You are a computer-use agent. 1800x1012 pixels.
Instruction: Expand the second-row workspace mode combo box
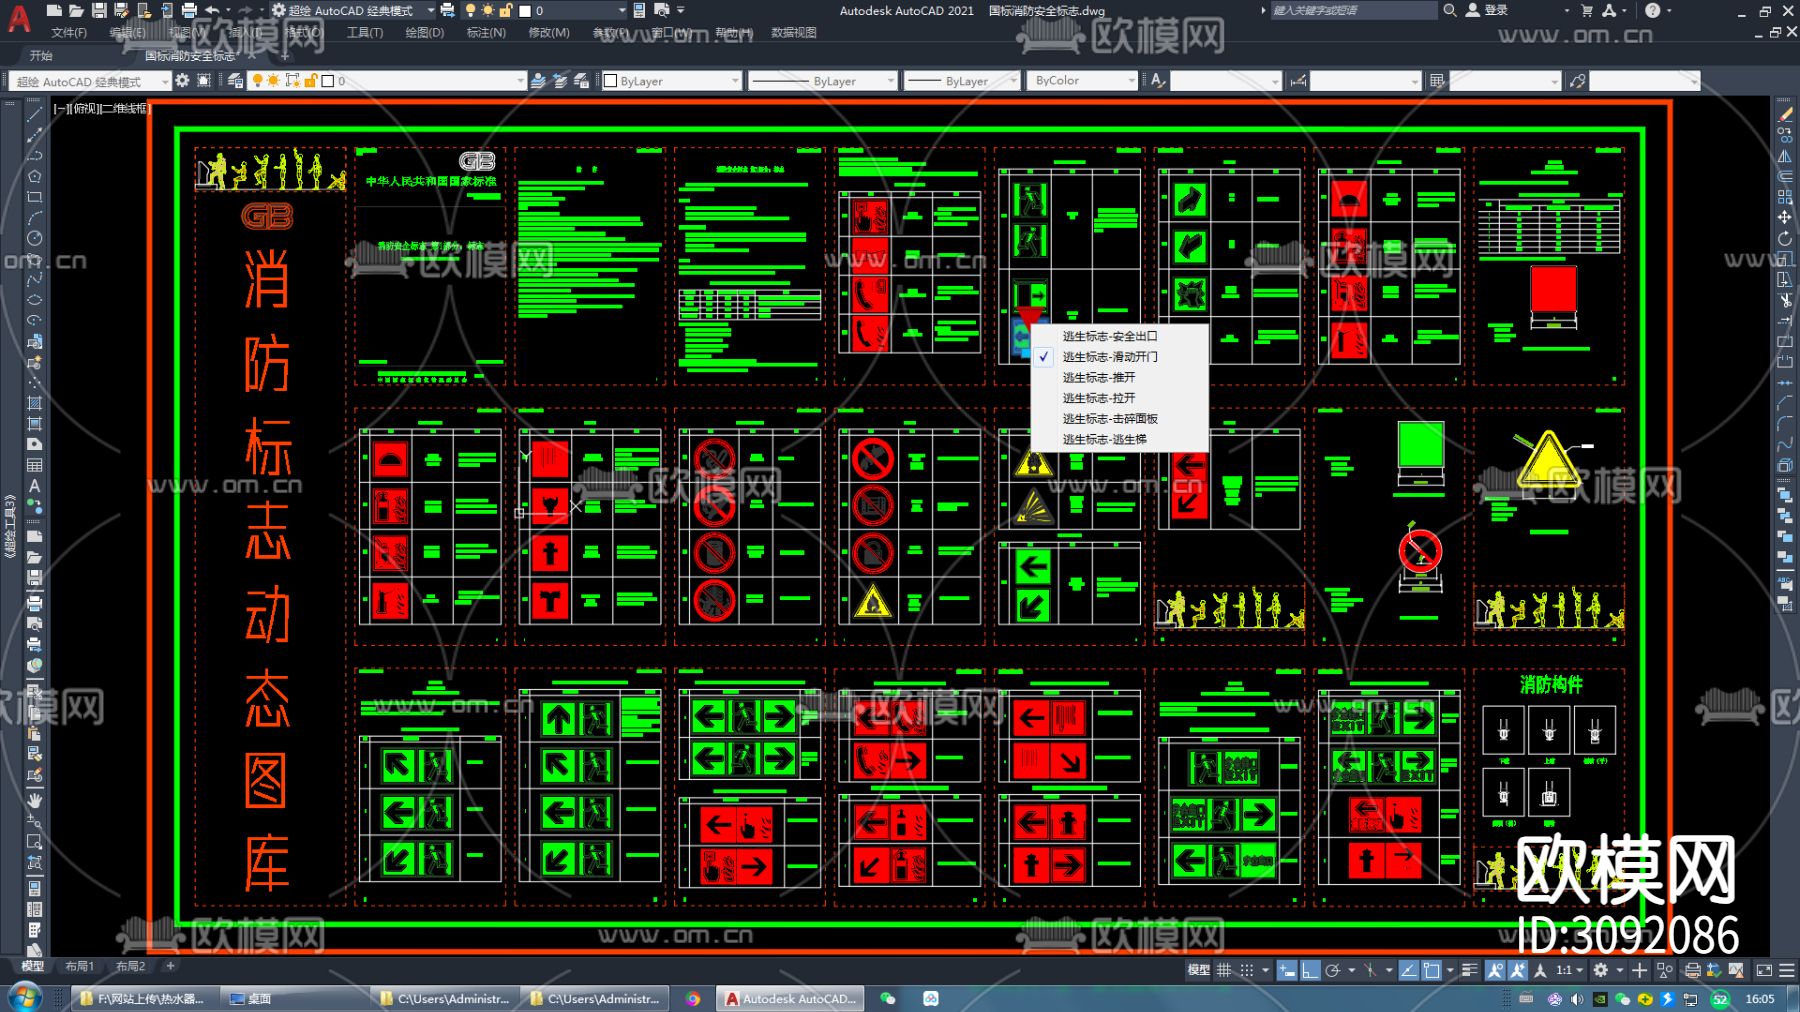pyautogui.click(x=90, y=81)
